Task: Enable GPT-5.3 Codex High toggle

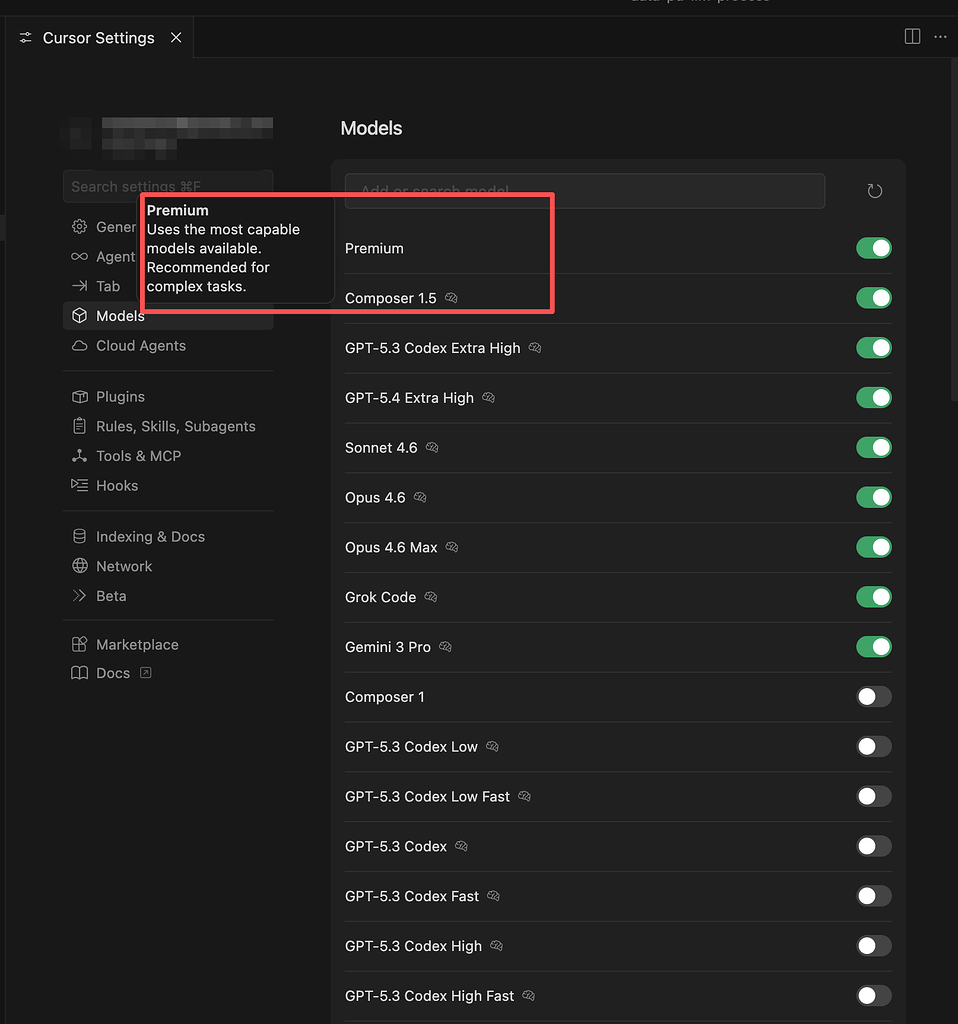Action: tap(874, 946)
